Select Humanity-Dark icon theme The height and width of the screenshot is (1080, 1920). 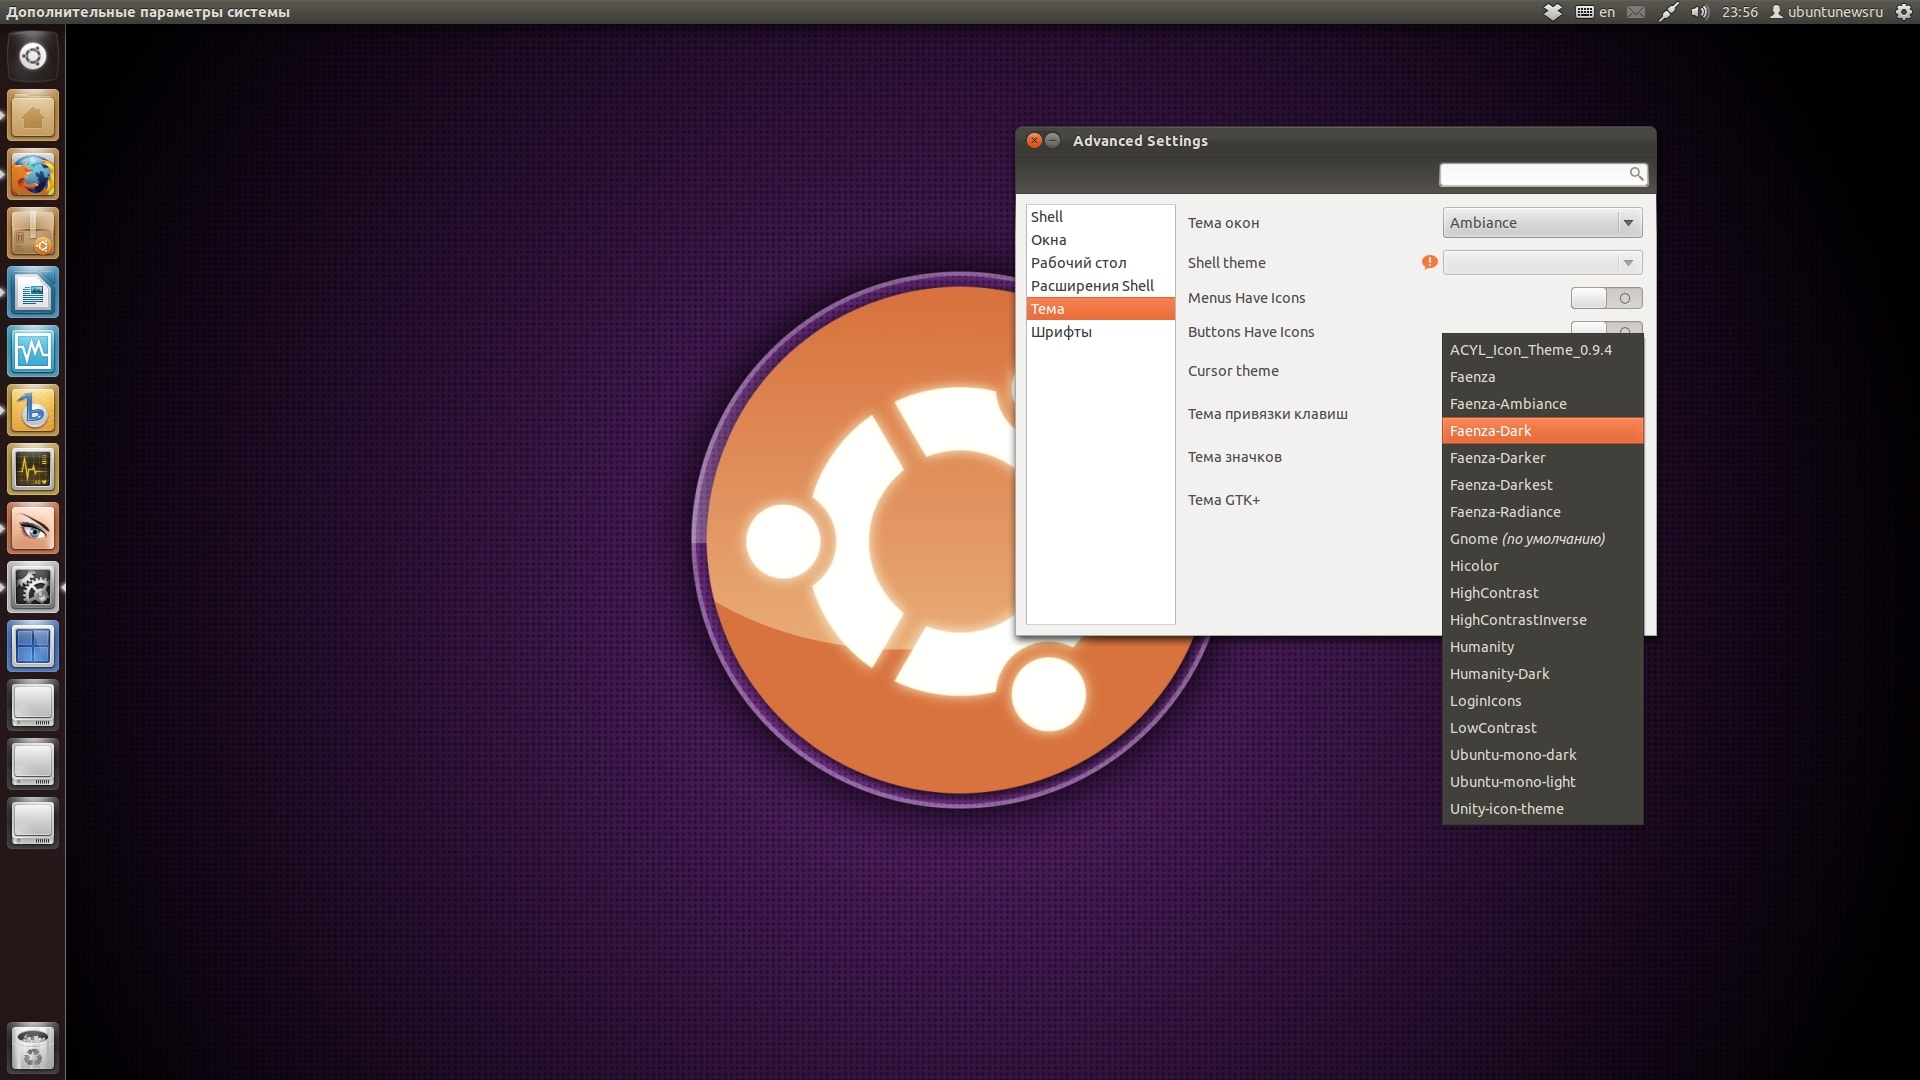[1542, 674]
